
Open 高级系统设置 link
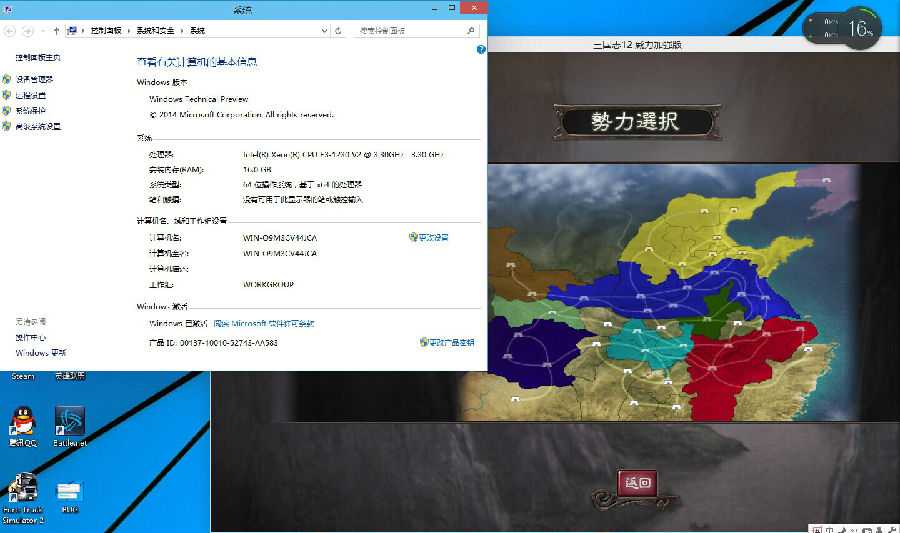click(38, 126)
